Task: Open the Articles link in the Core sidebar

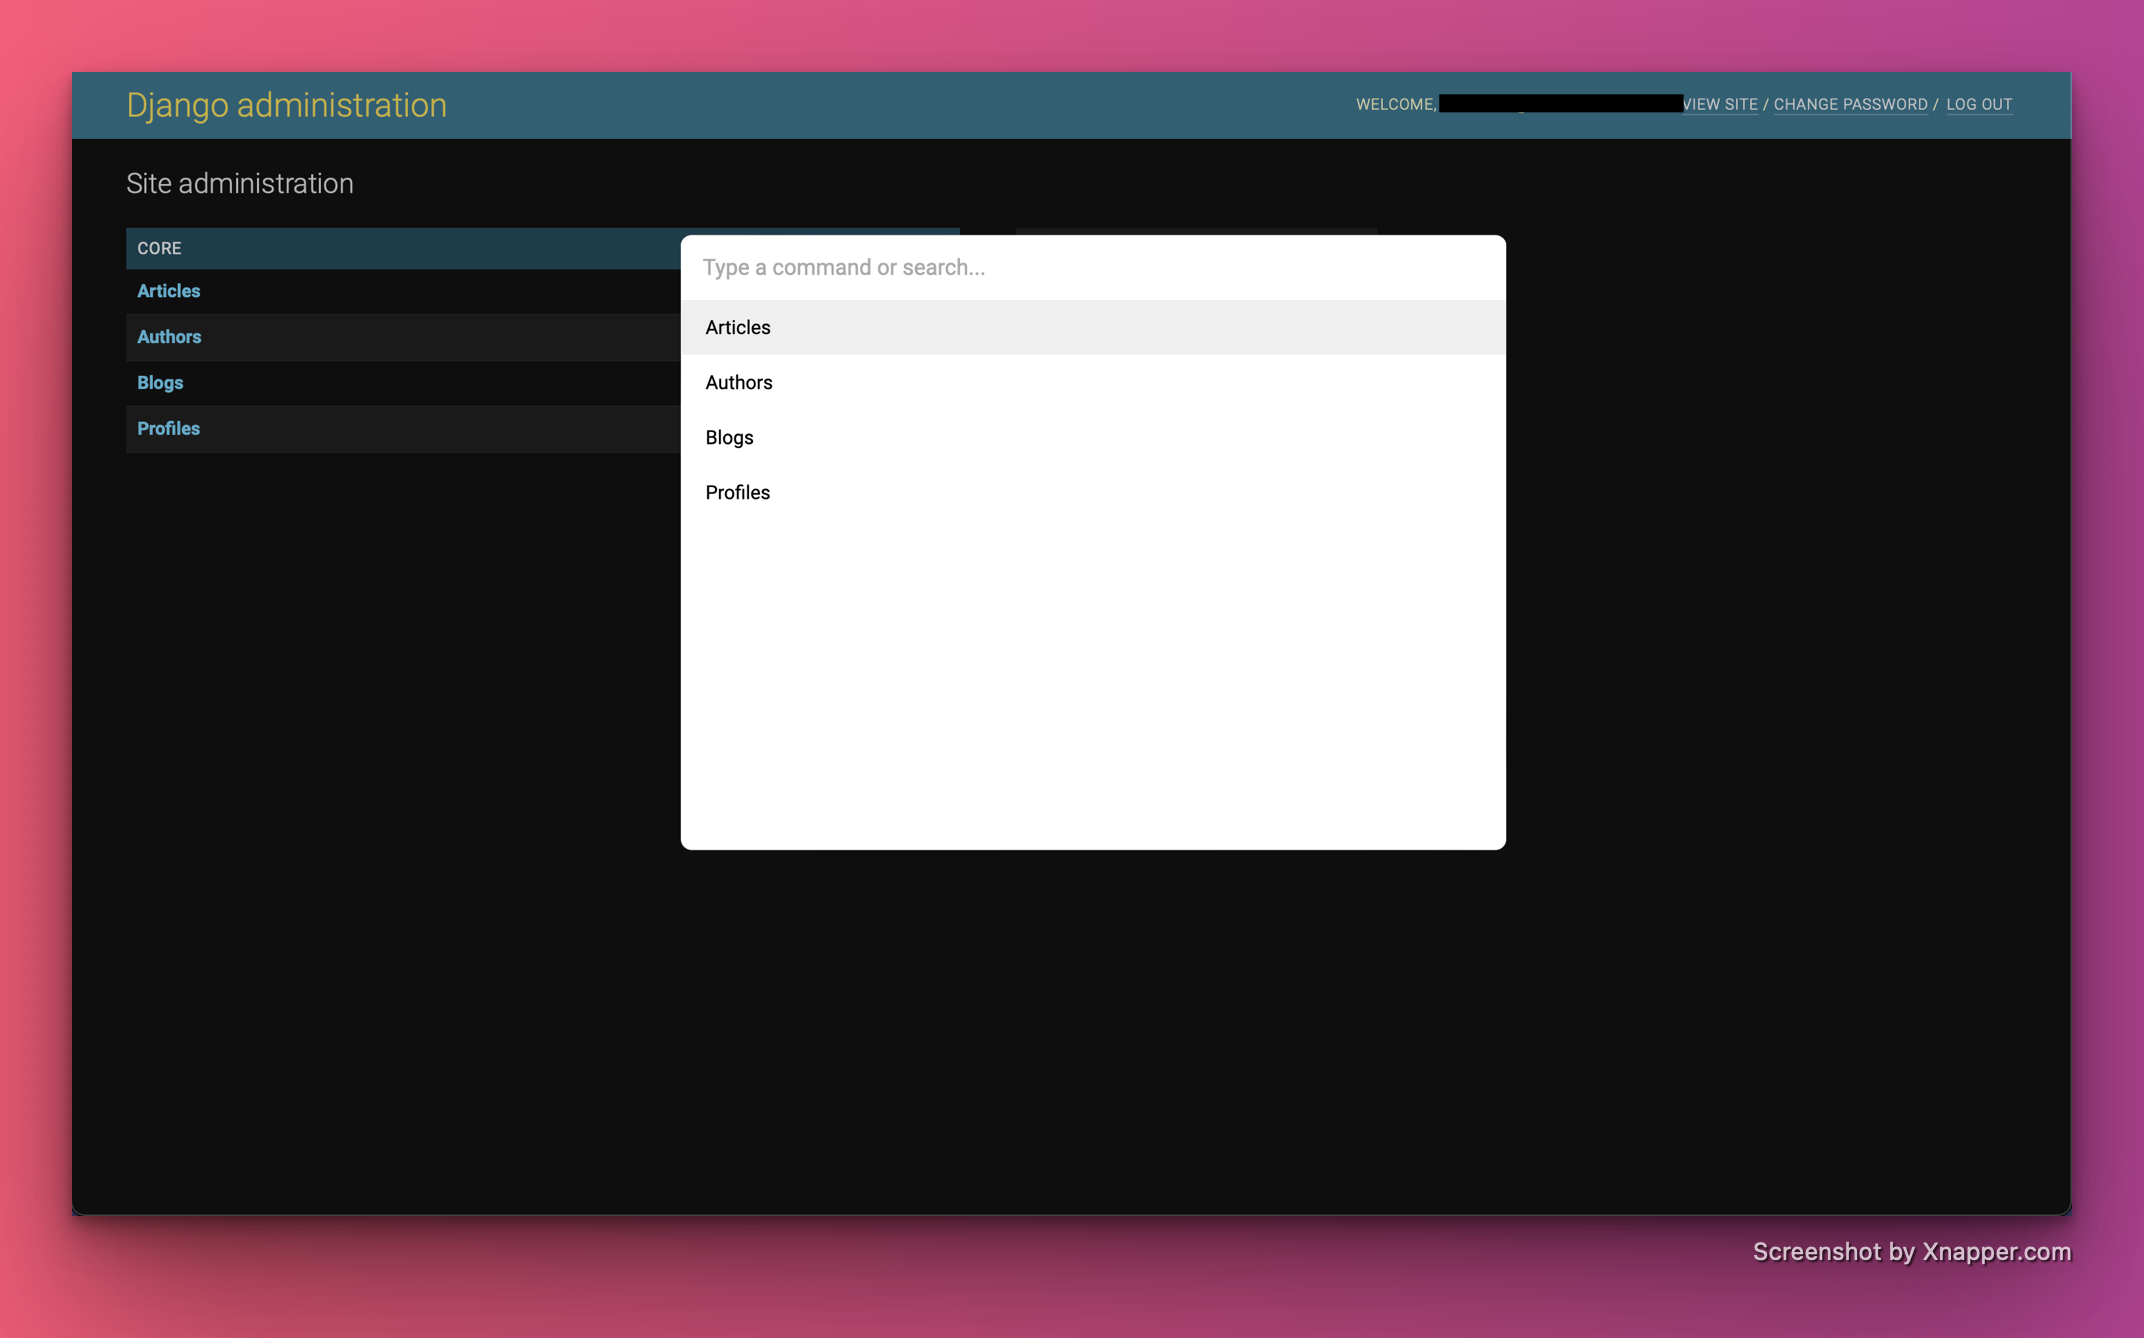Action: click(168, 291)
